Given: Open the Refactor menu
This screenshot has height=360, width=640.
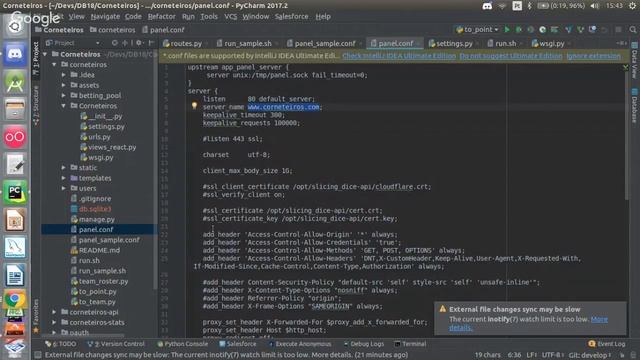Looking at the screenshot, I should pyautogui.click(x=161, y=17).
